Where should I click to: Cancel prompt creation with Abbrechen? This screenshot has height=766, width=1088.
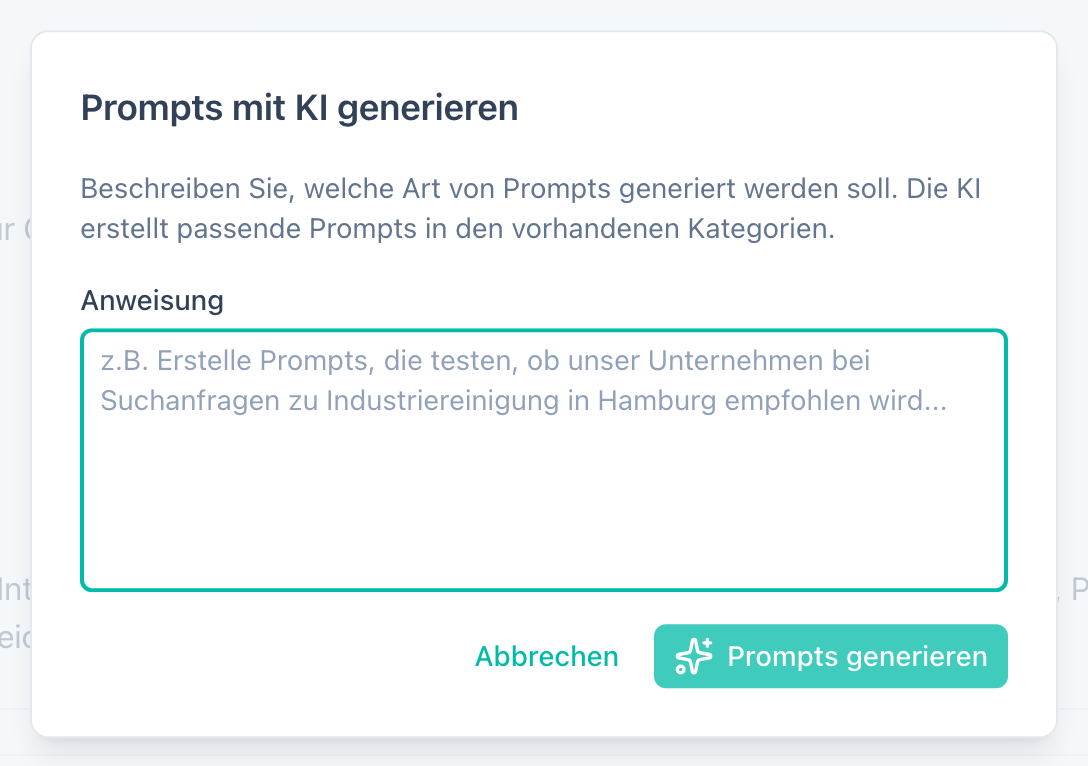pos(546,656)
